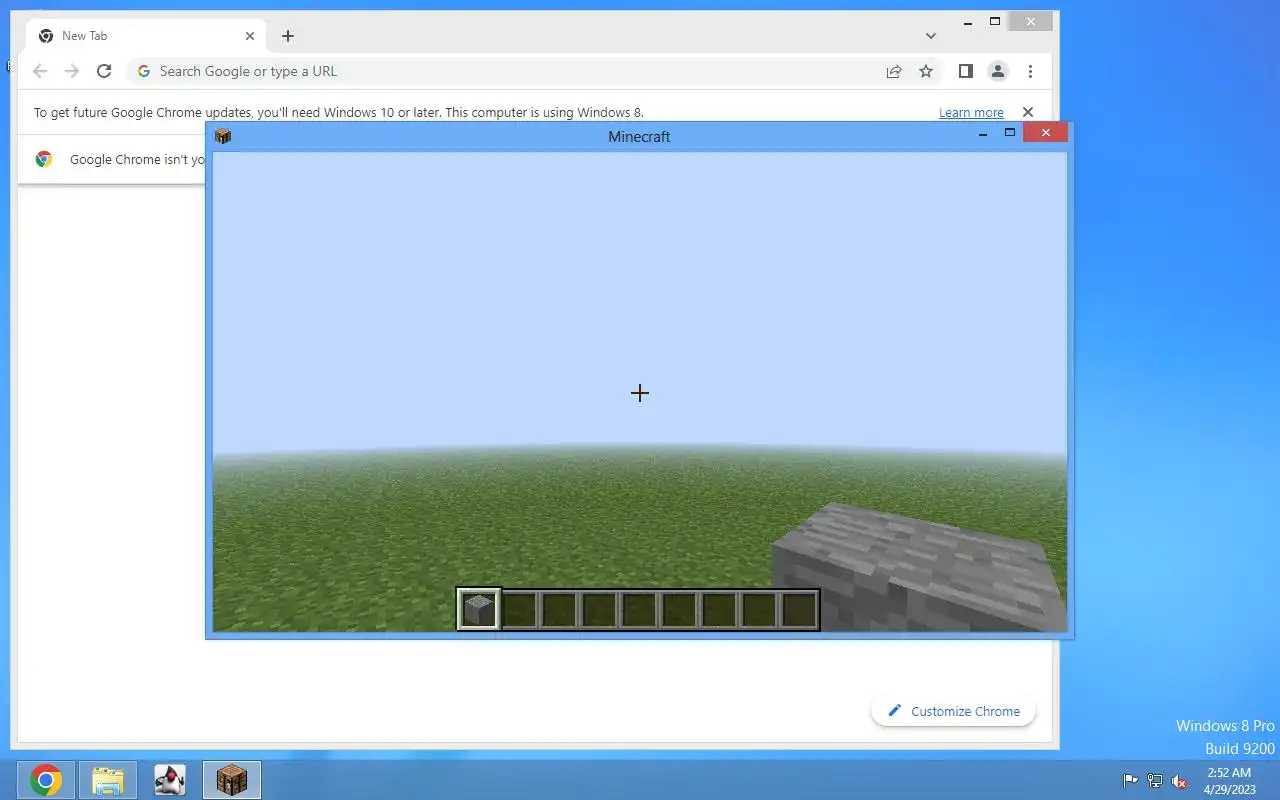Minimize the Minecraft window
Image resolution: width=1280 pixels, height=800 pixels.
pos(983,133)
